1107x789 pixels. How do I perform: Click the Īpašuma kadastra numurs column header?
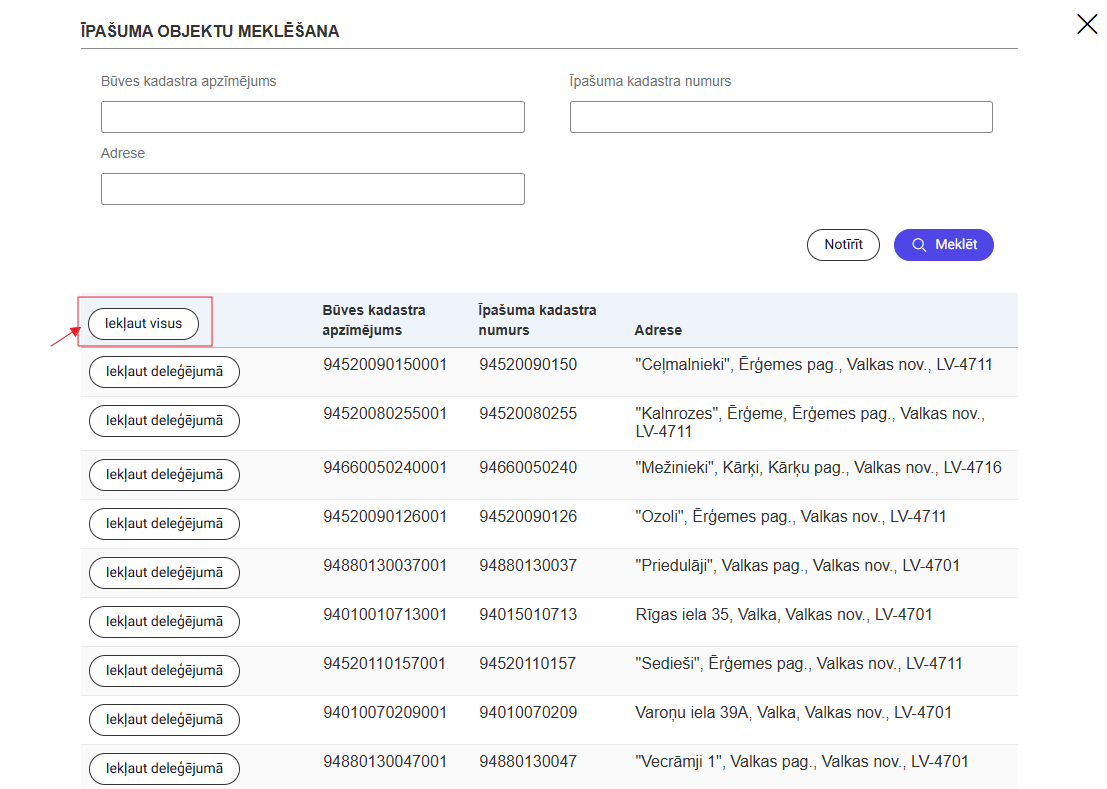[537, 320]
